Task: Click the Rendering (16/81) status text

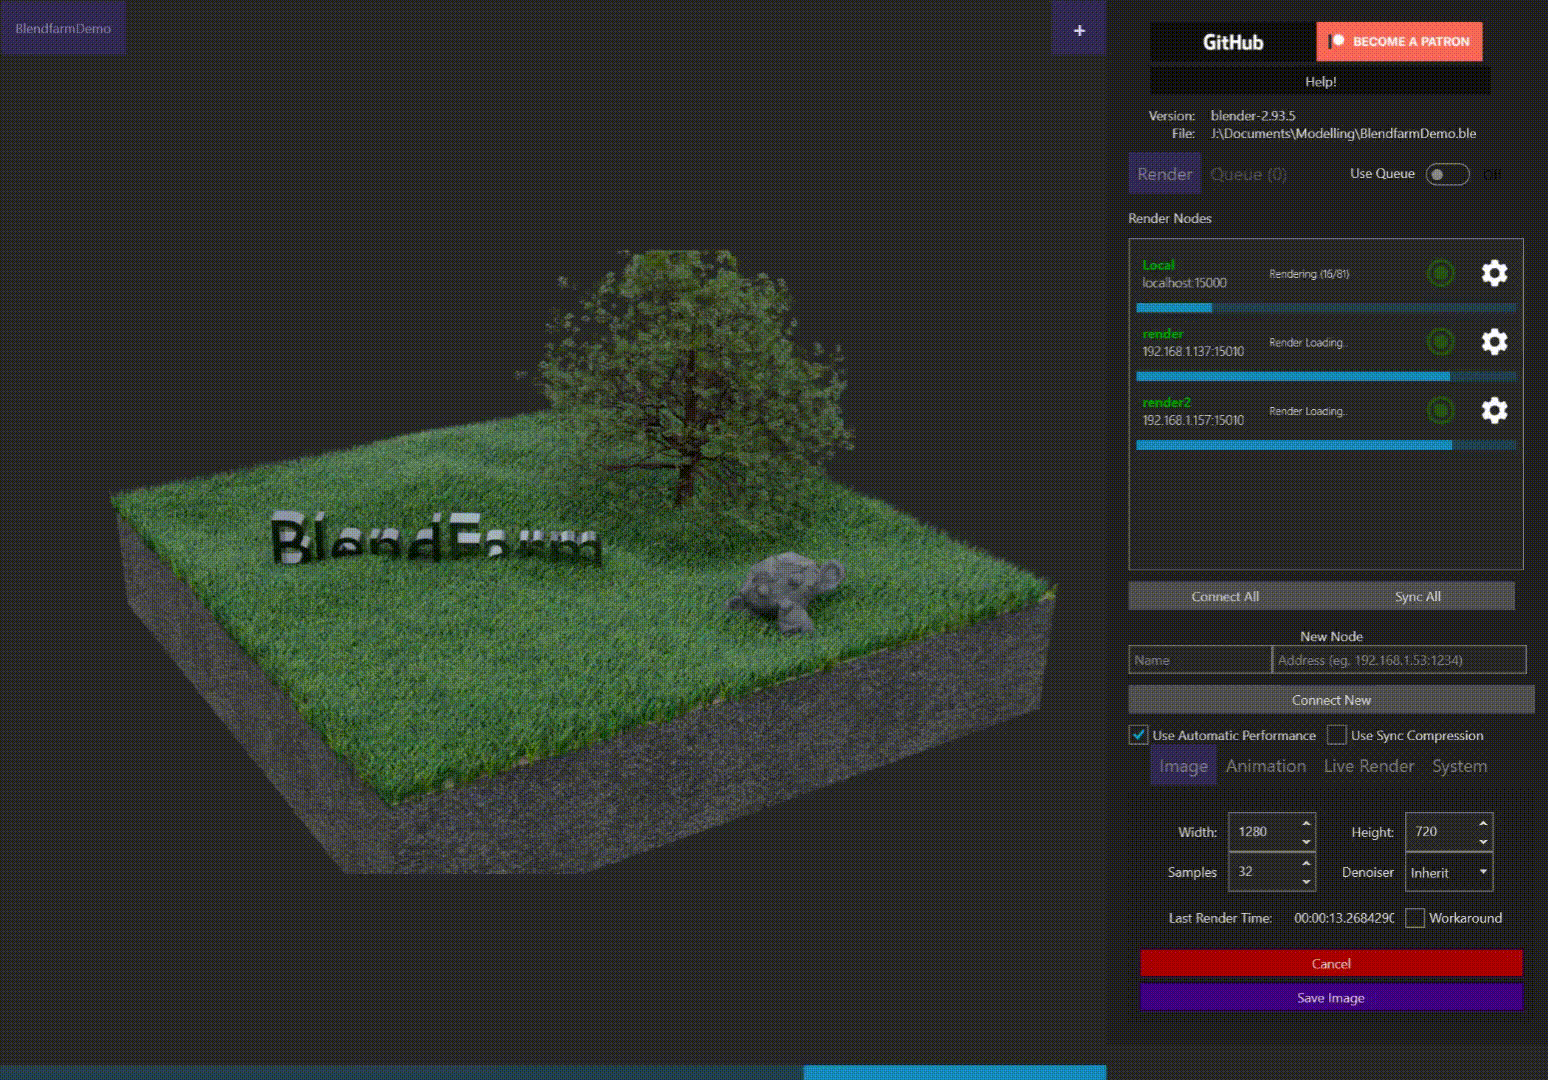Action: pos(1309,274)
